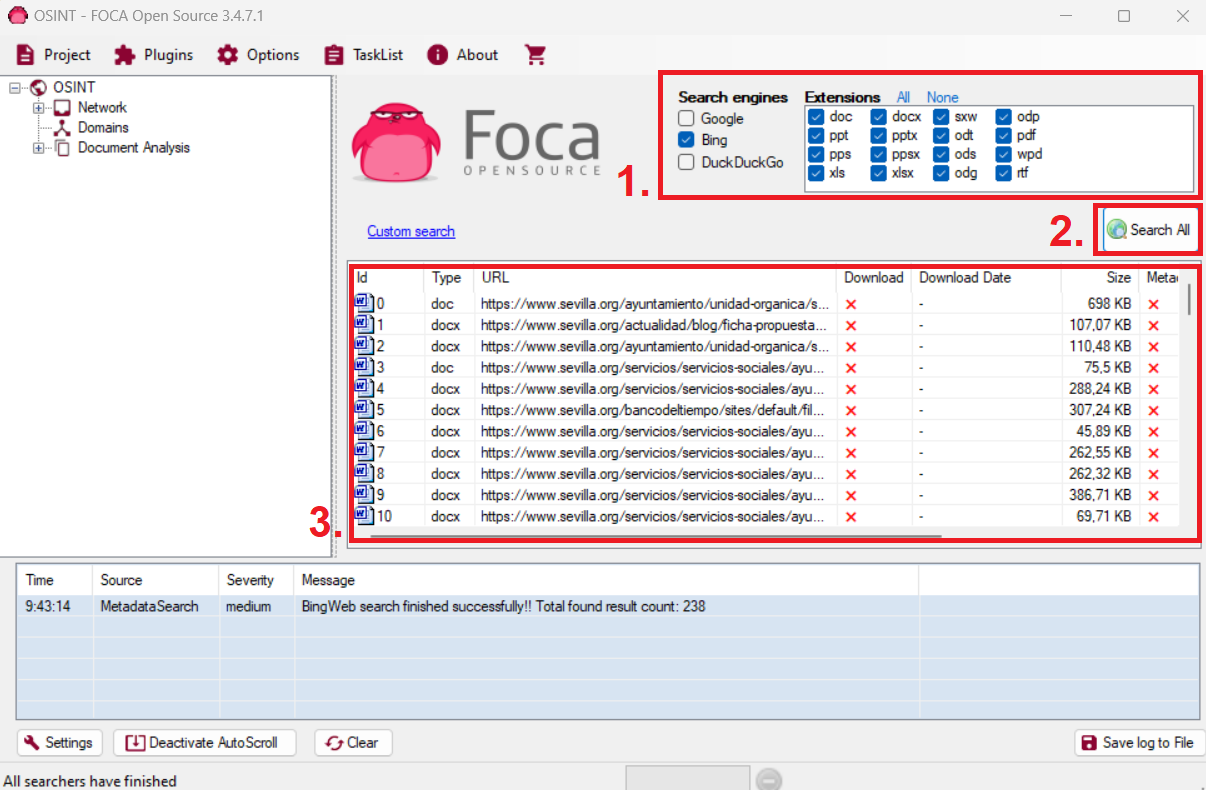Click the Search All button
Image resolution: width=1206 pixels, height=790 pixels.
click(1149, 230)
